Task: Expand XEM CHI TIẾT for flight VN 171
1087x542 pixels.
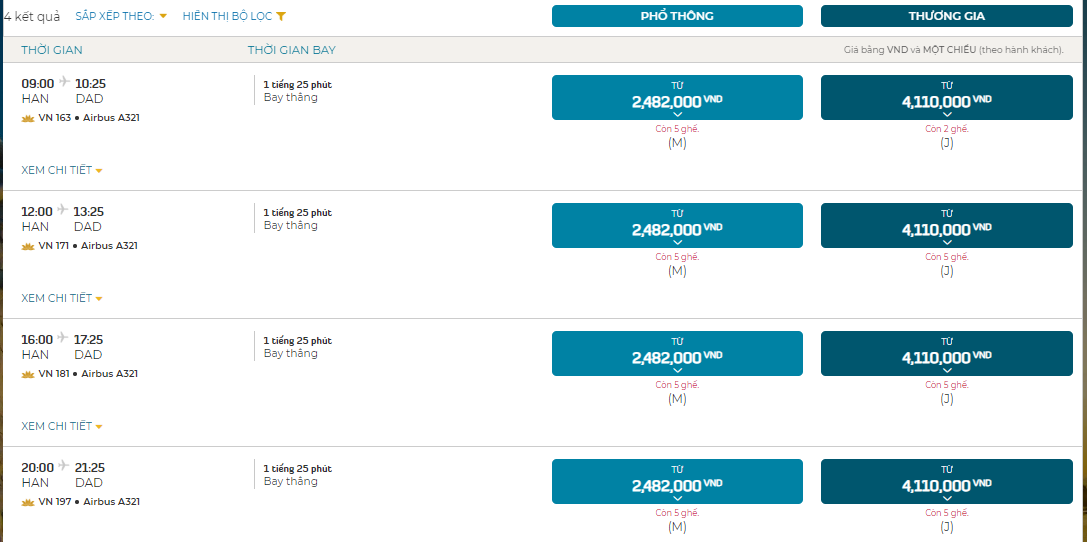Action: point(62,298)
